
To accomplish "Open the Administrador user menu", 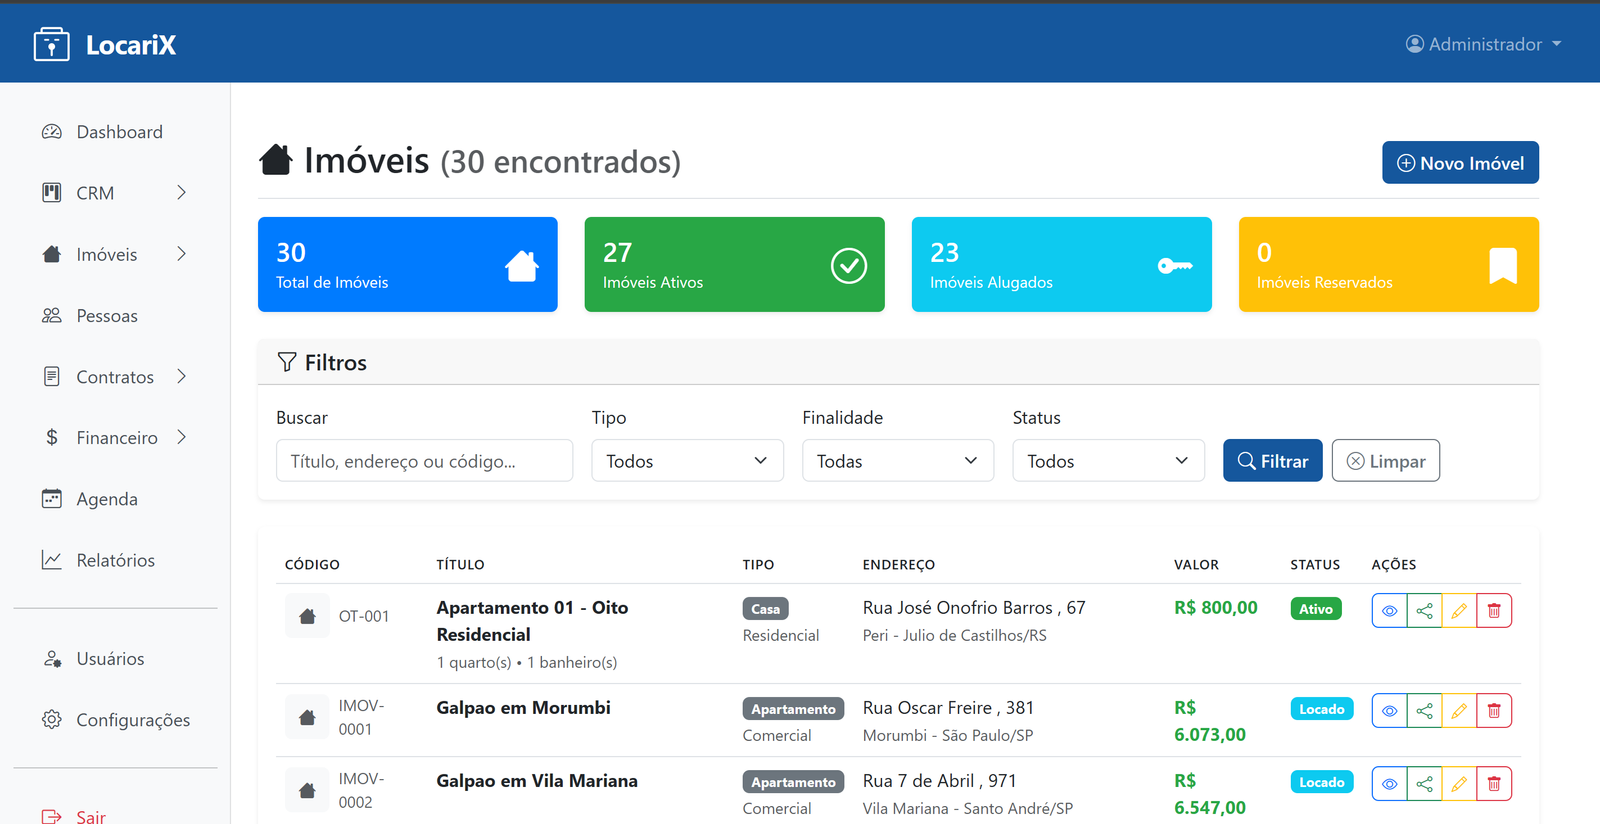I will point(1483,44).
